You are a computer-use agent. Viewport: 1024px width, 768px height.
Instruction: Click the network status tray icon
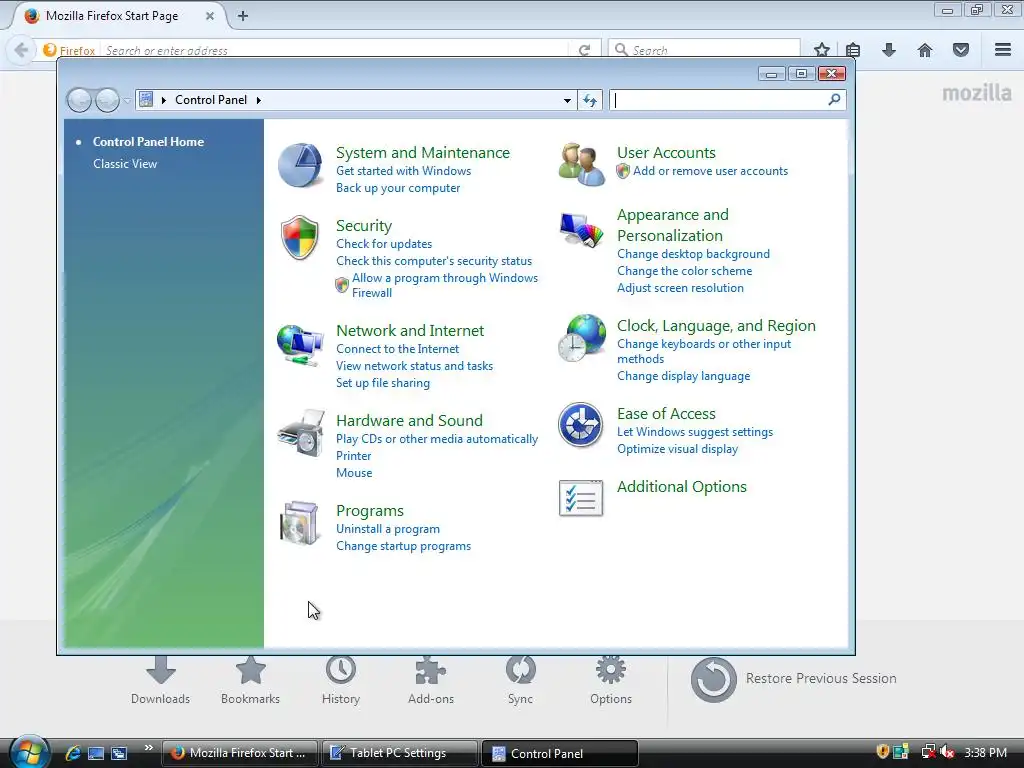[927, 752]
